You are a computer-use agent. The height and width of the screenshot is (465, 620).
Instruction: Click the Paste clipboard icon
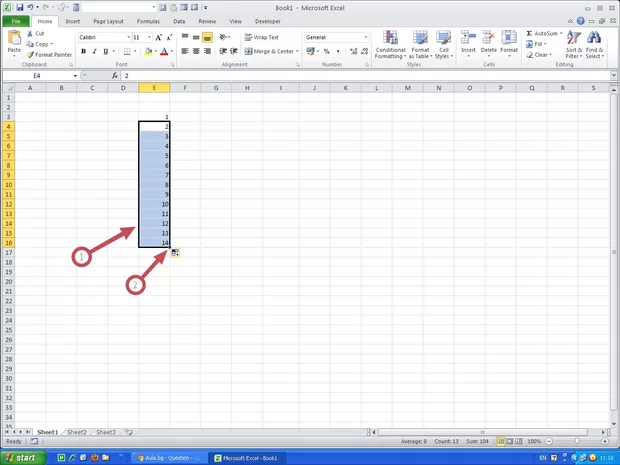[x=14, y=38]
